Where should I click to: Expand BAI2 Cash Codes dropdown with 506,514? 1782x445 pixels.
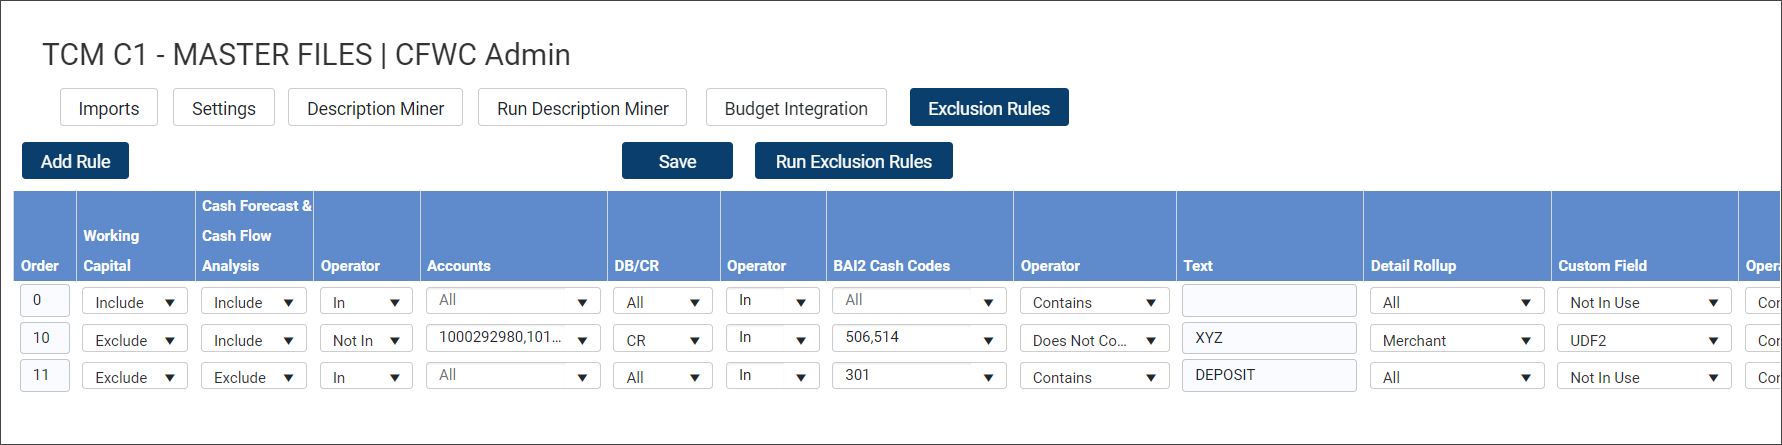[919, 338]
